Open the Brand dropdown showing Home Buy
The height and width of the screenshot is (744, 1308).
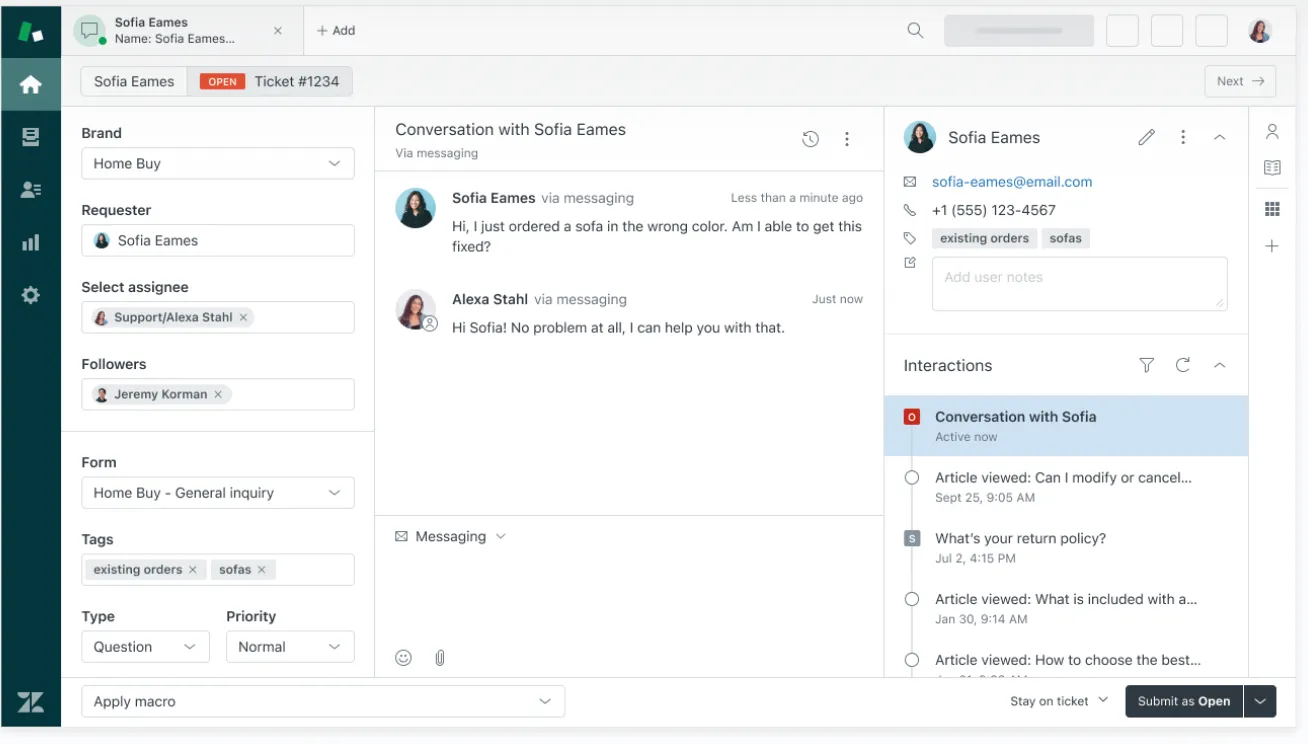point(218,163)
